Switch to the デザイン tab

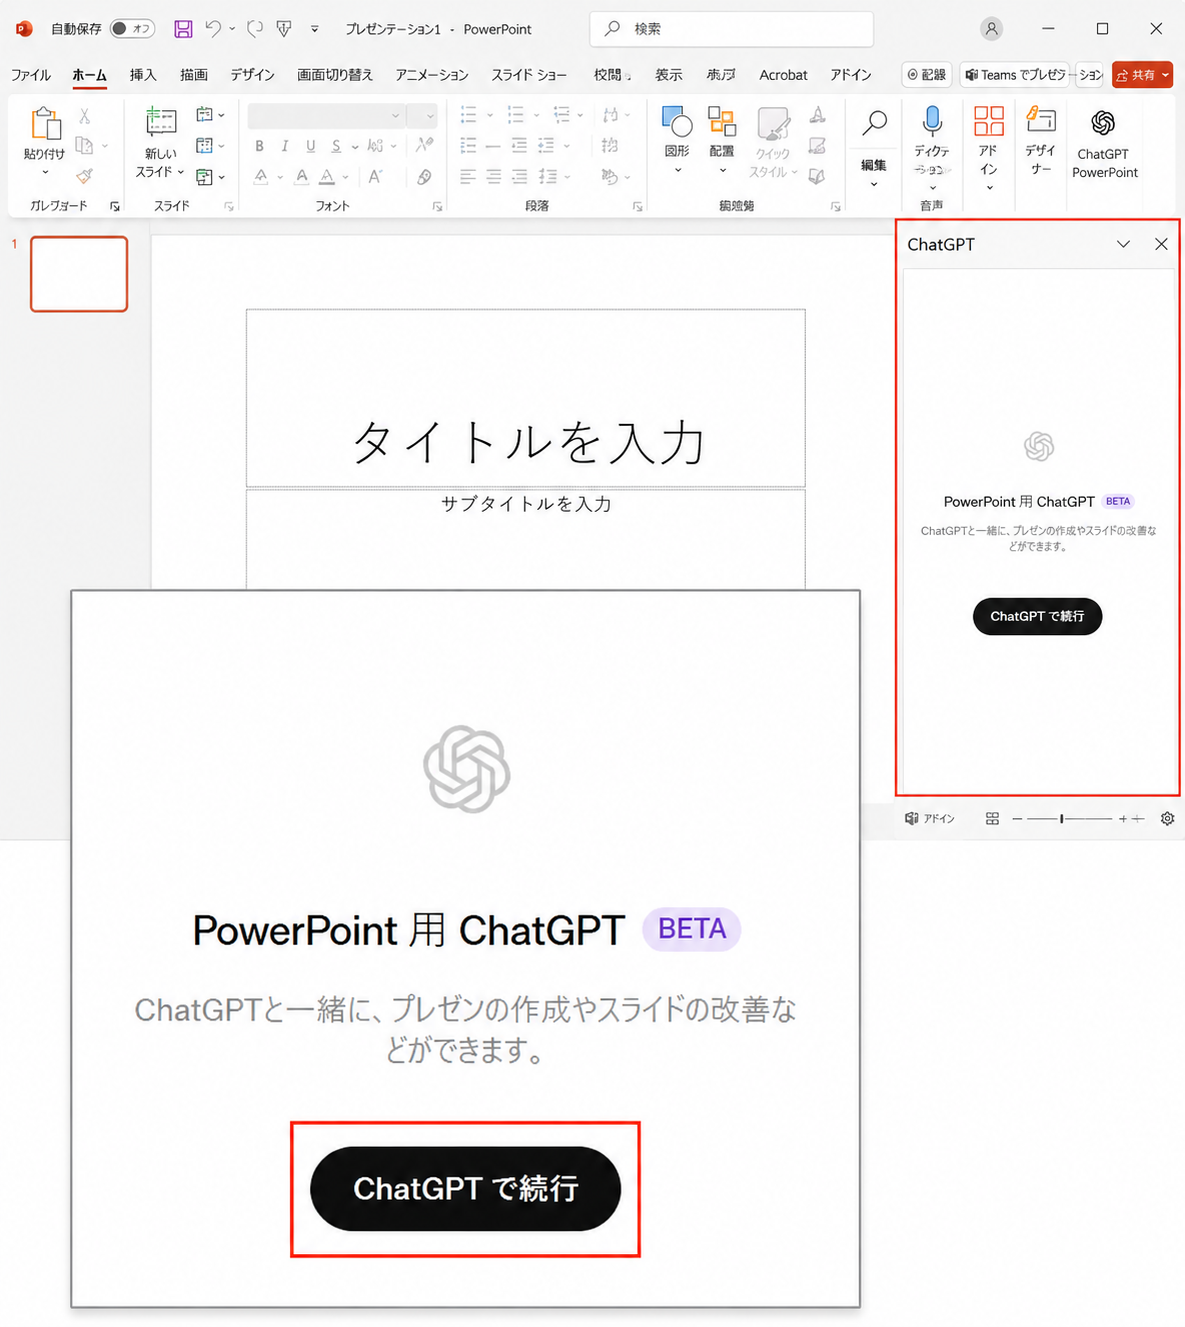(253, 75)
